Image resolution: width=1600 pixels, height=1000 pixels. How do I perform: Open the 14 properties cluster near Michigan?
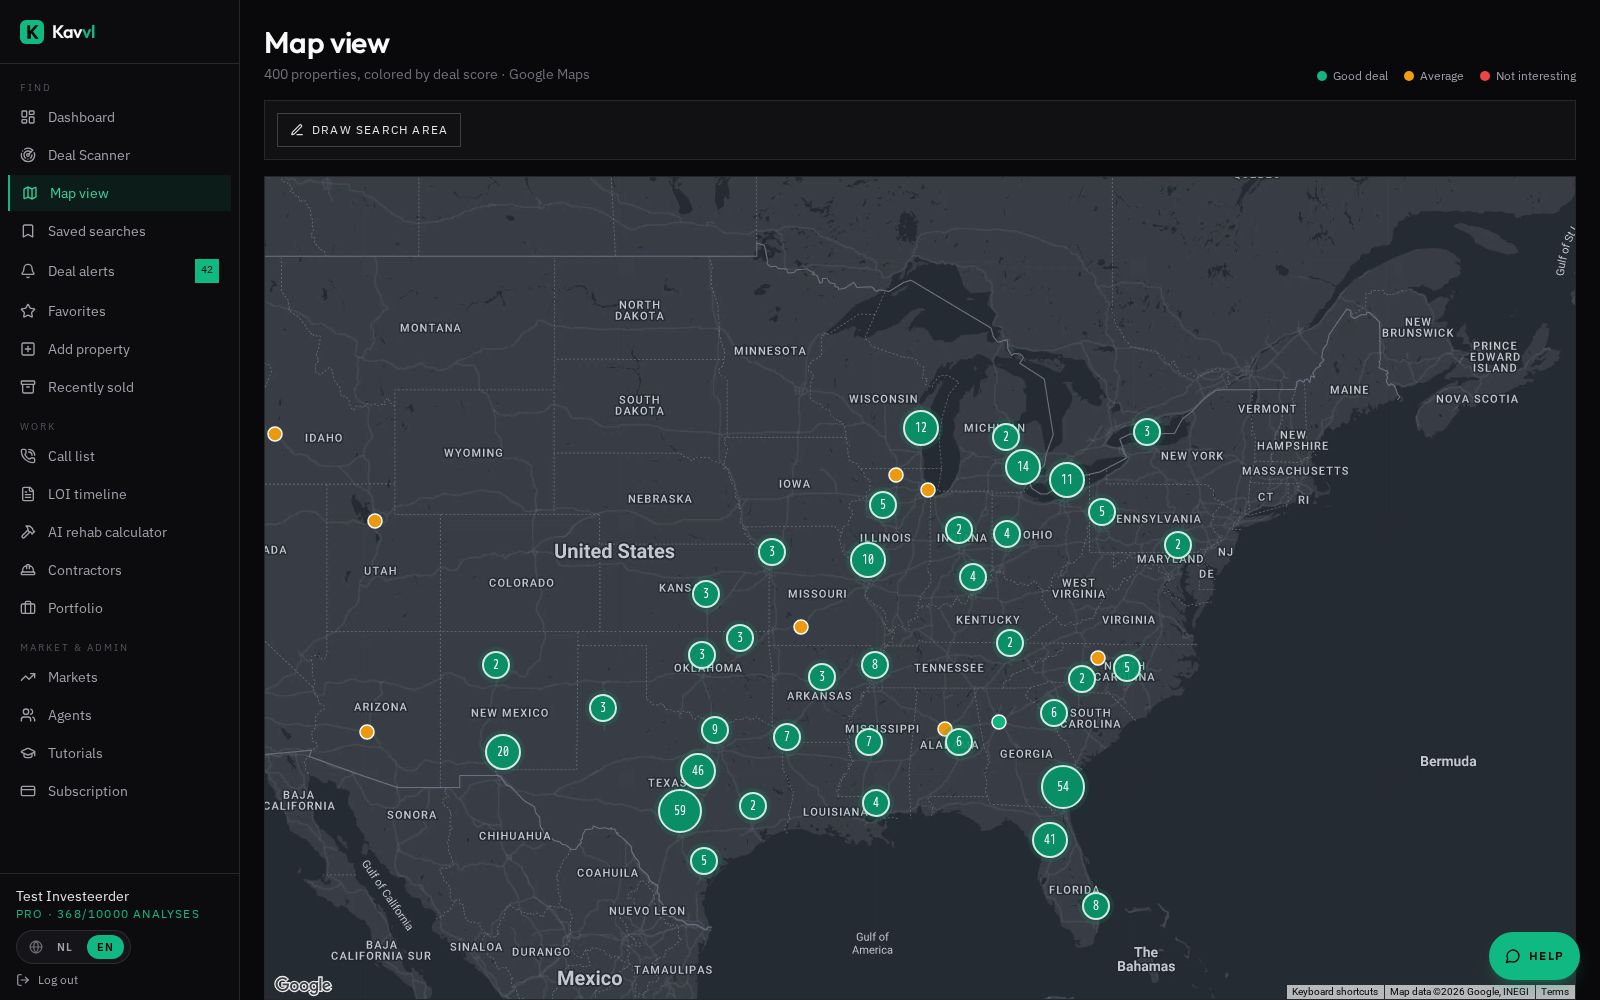click(1023, 466)
